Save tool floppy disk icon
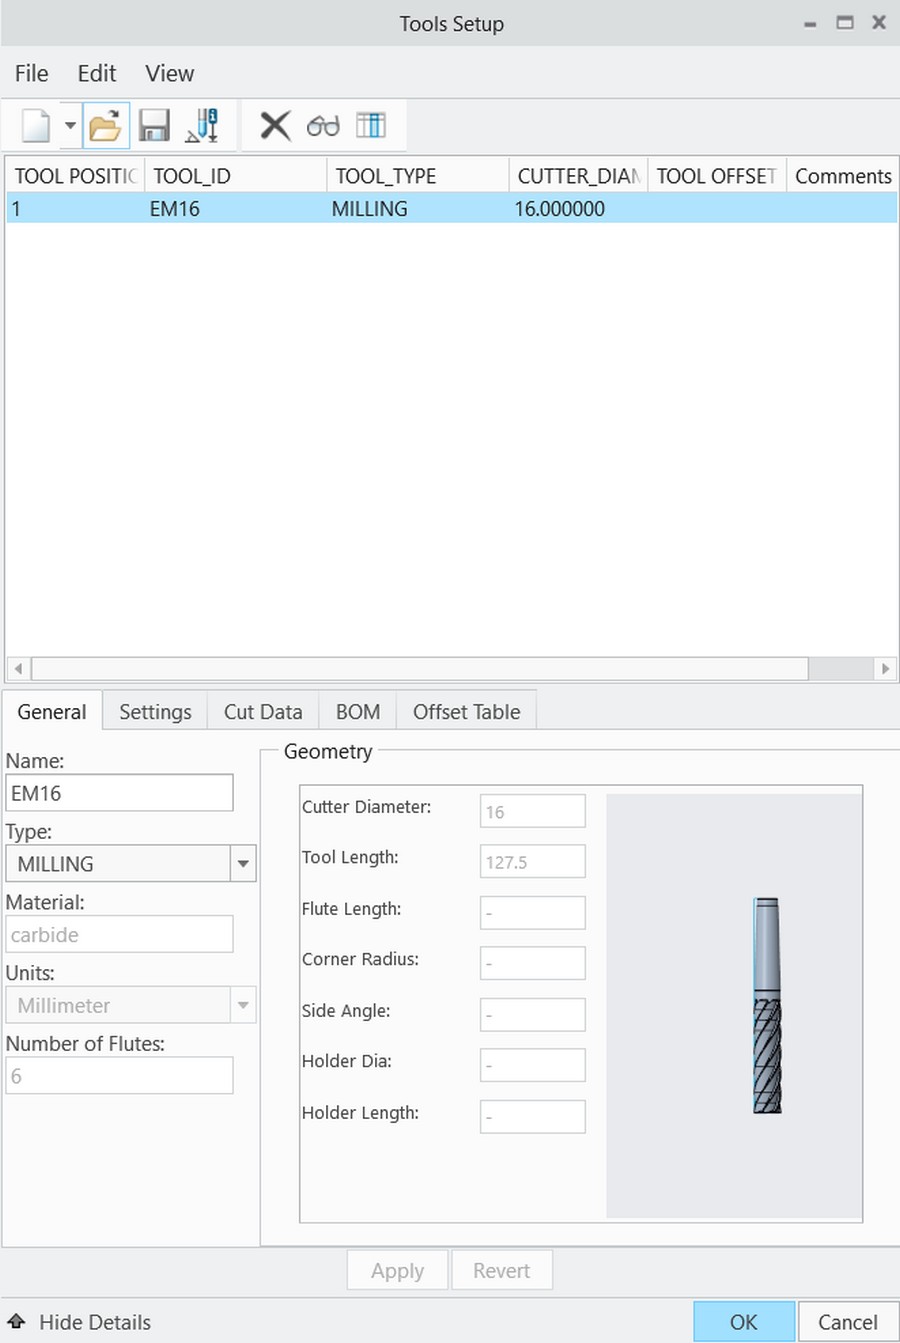The image size is (900, 1343). click(x=154, y=126)
